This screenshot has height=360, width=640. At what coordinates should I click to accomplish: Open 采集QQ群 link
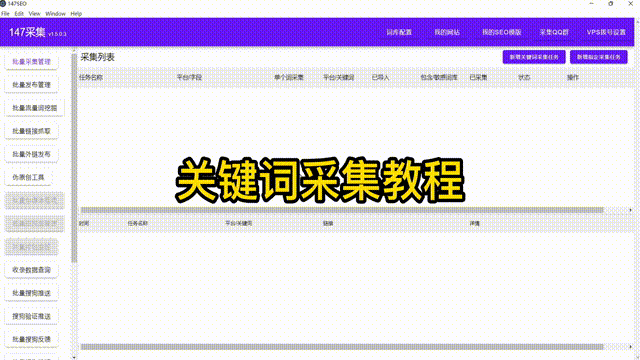coord(554,32)
